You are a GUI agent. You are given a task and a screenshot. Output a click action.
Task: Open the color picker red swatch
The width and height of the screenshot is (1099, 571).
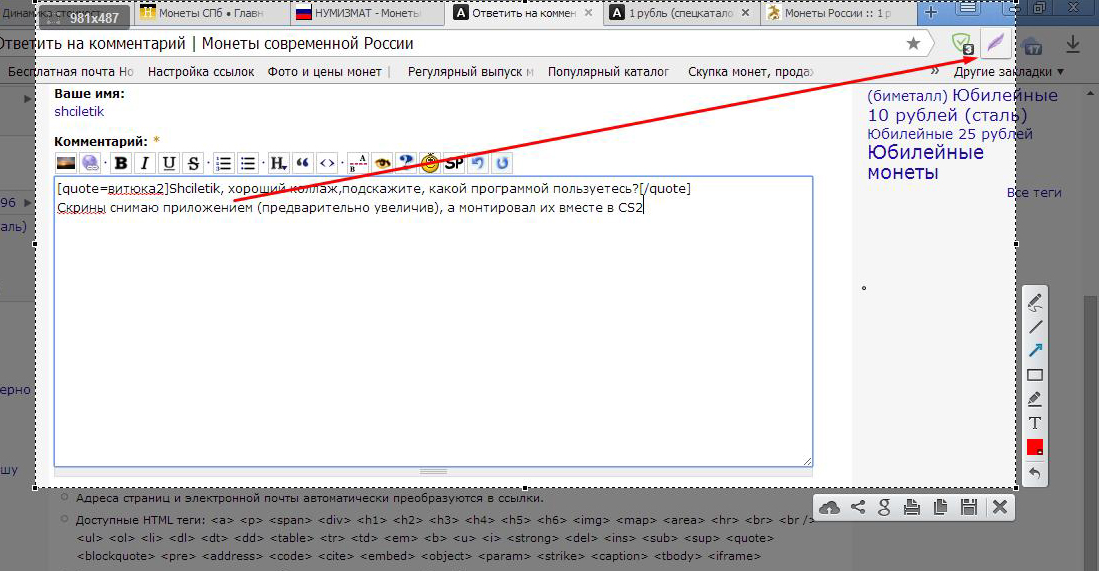pyautogui.click(x=1035, y=448)
